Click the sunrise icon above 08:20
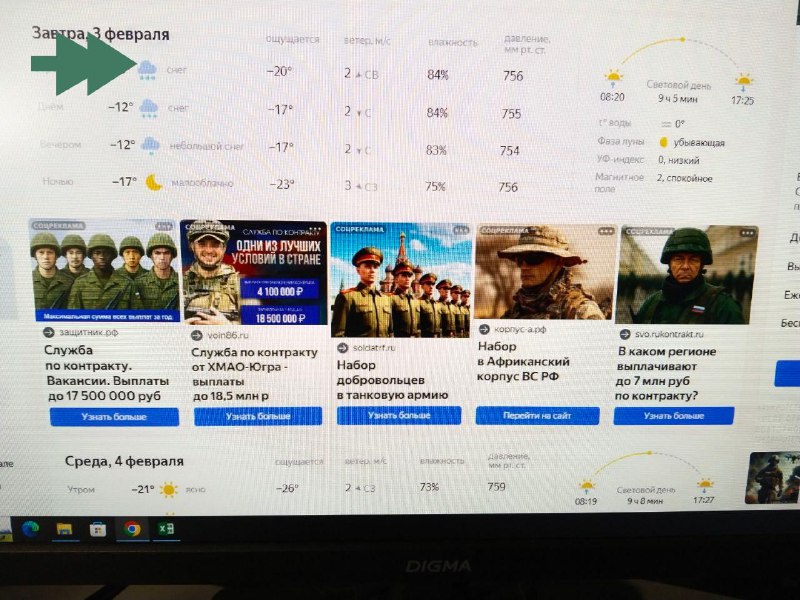The width and height of the screenshot is (800, 600). click(x=613, y=77)
